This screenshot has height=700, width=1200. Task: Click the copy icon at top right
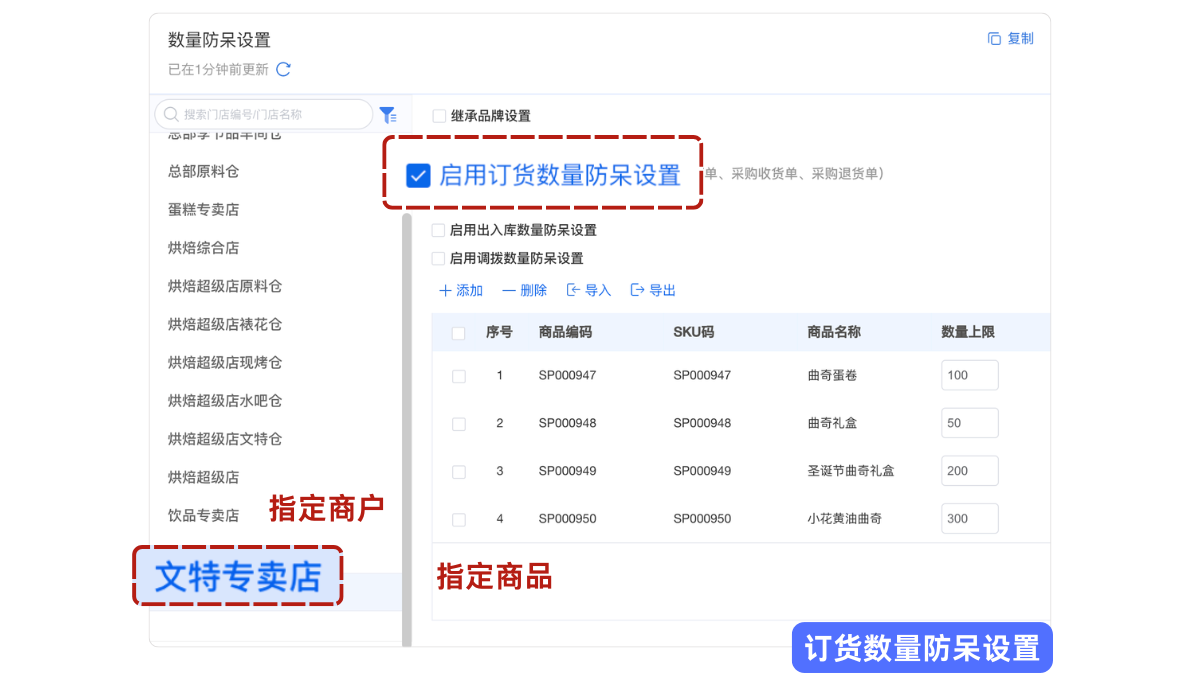point(994,39)
